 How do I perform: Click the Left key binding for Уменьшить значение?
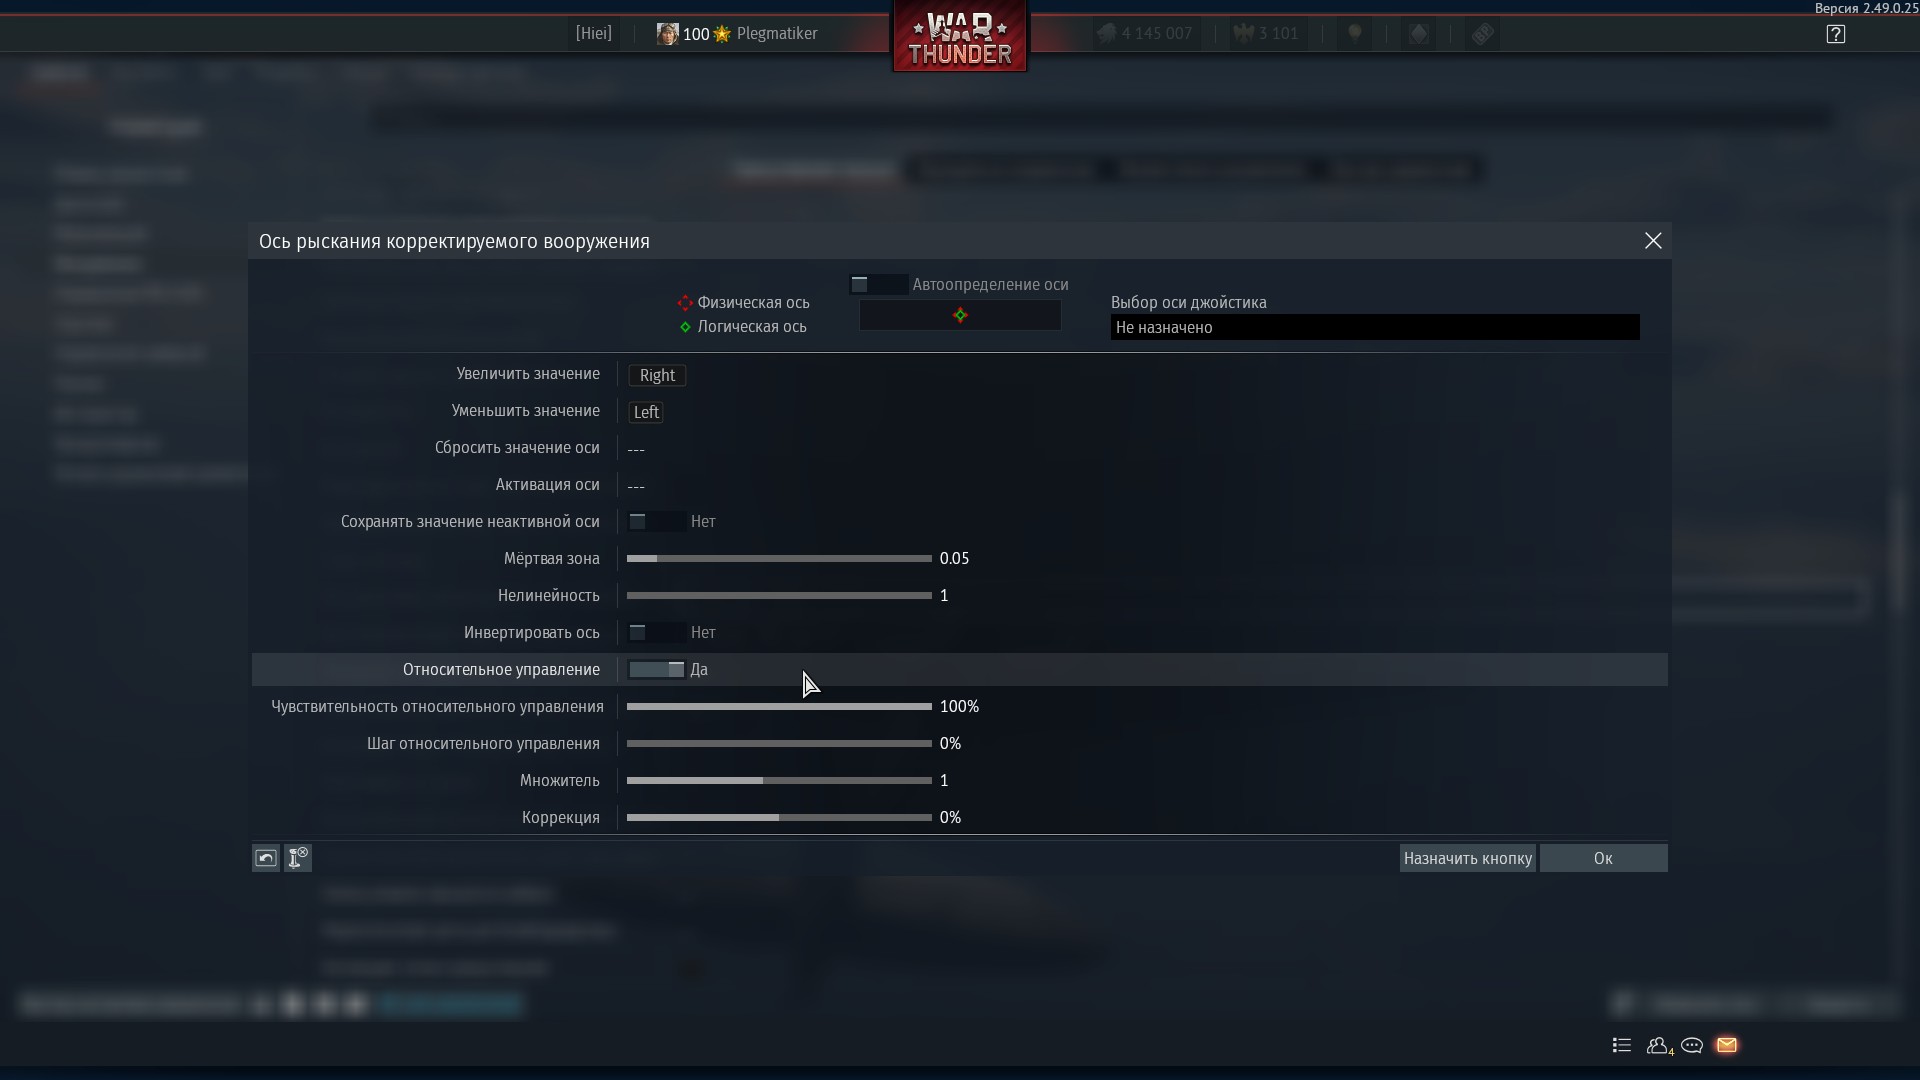pos(646,412)
